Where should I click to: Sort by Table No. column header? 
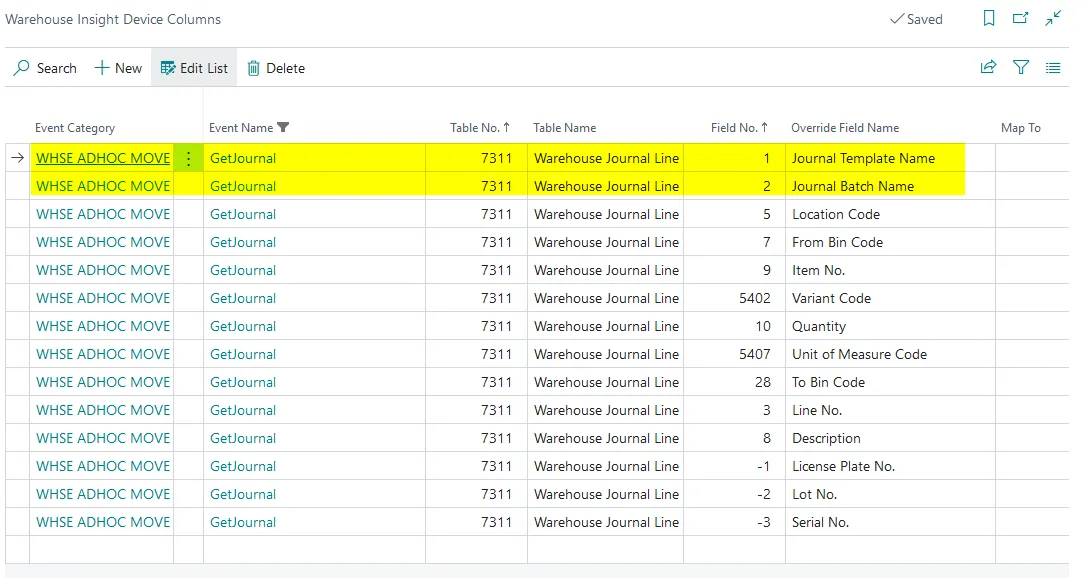tap(480, 127)
